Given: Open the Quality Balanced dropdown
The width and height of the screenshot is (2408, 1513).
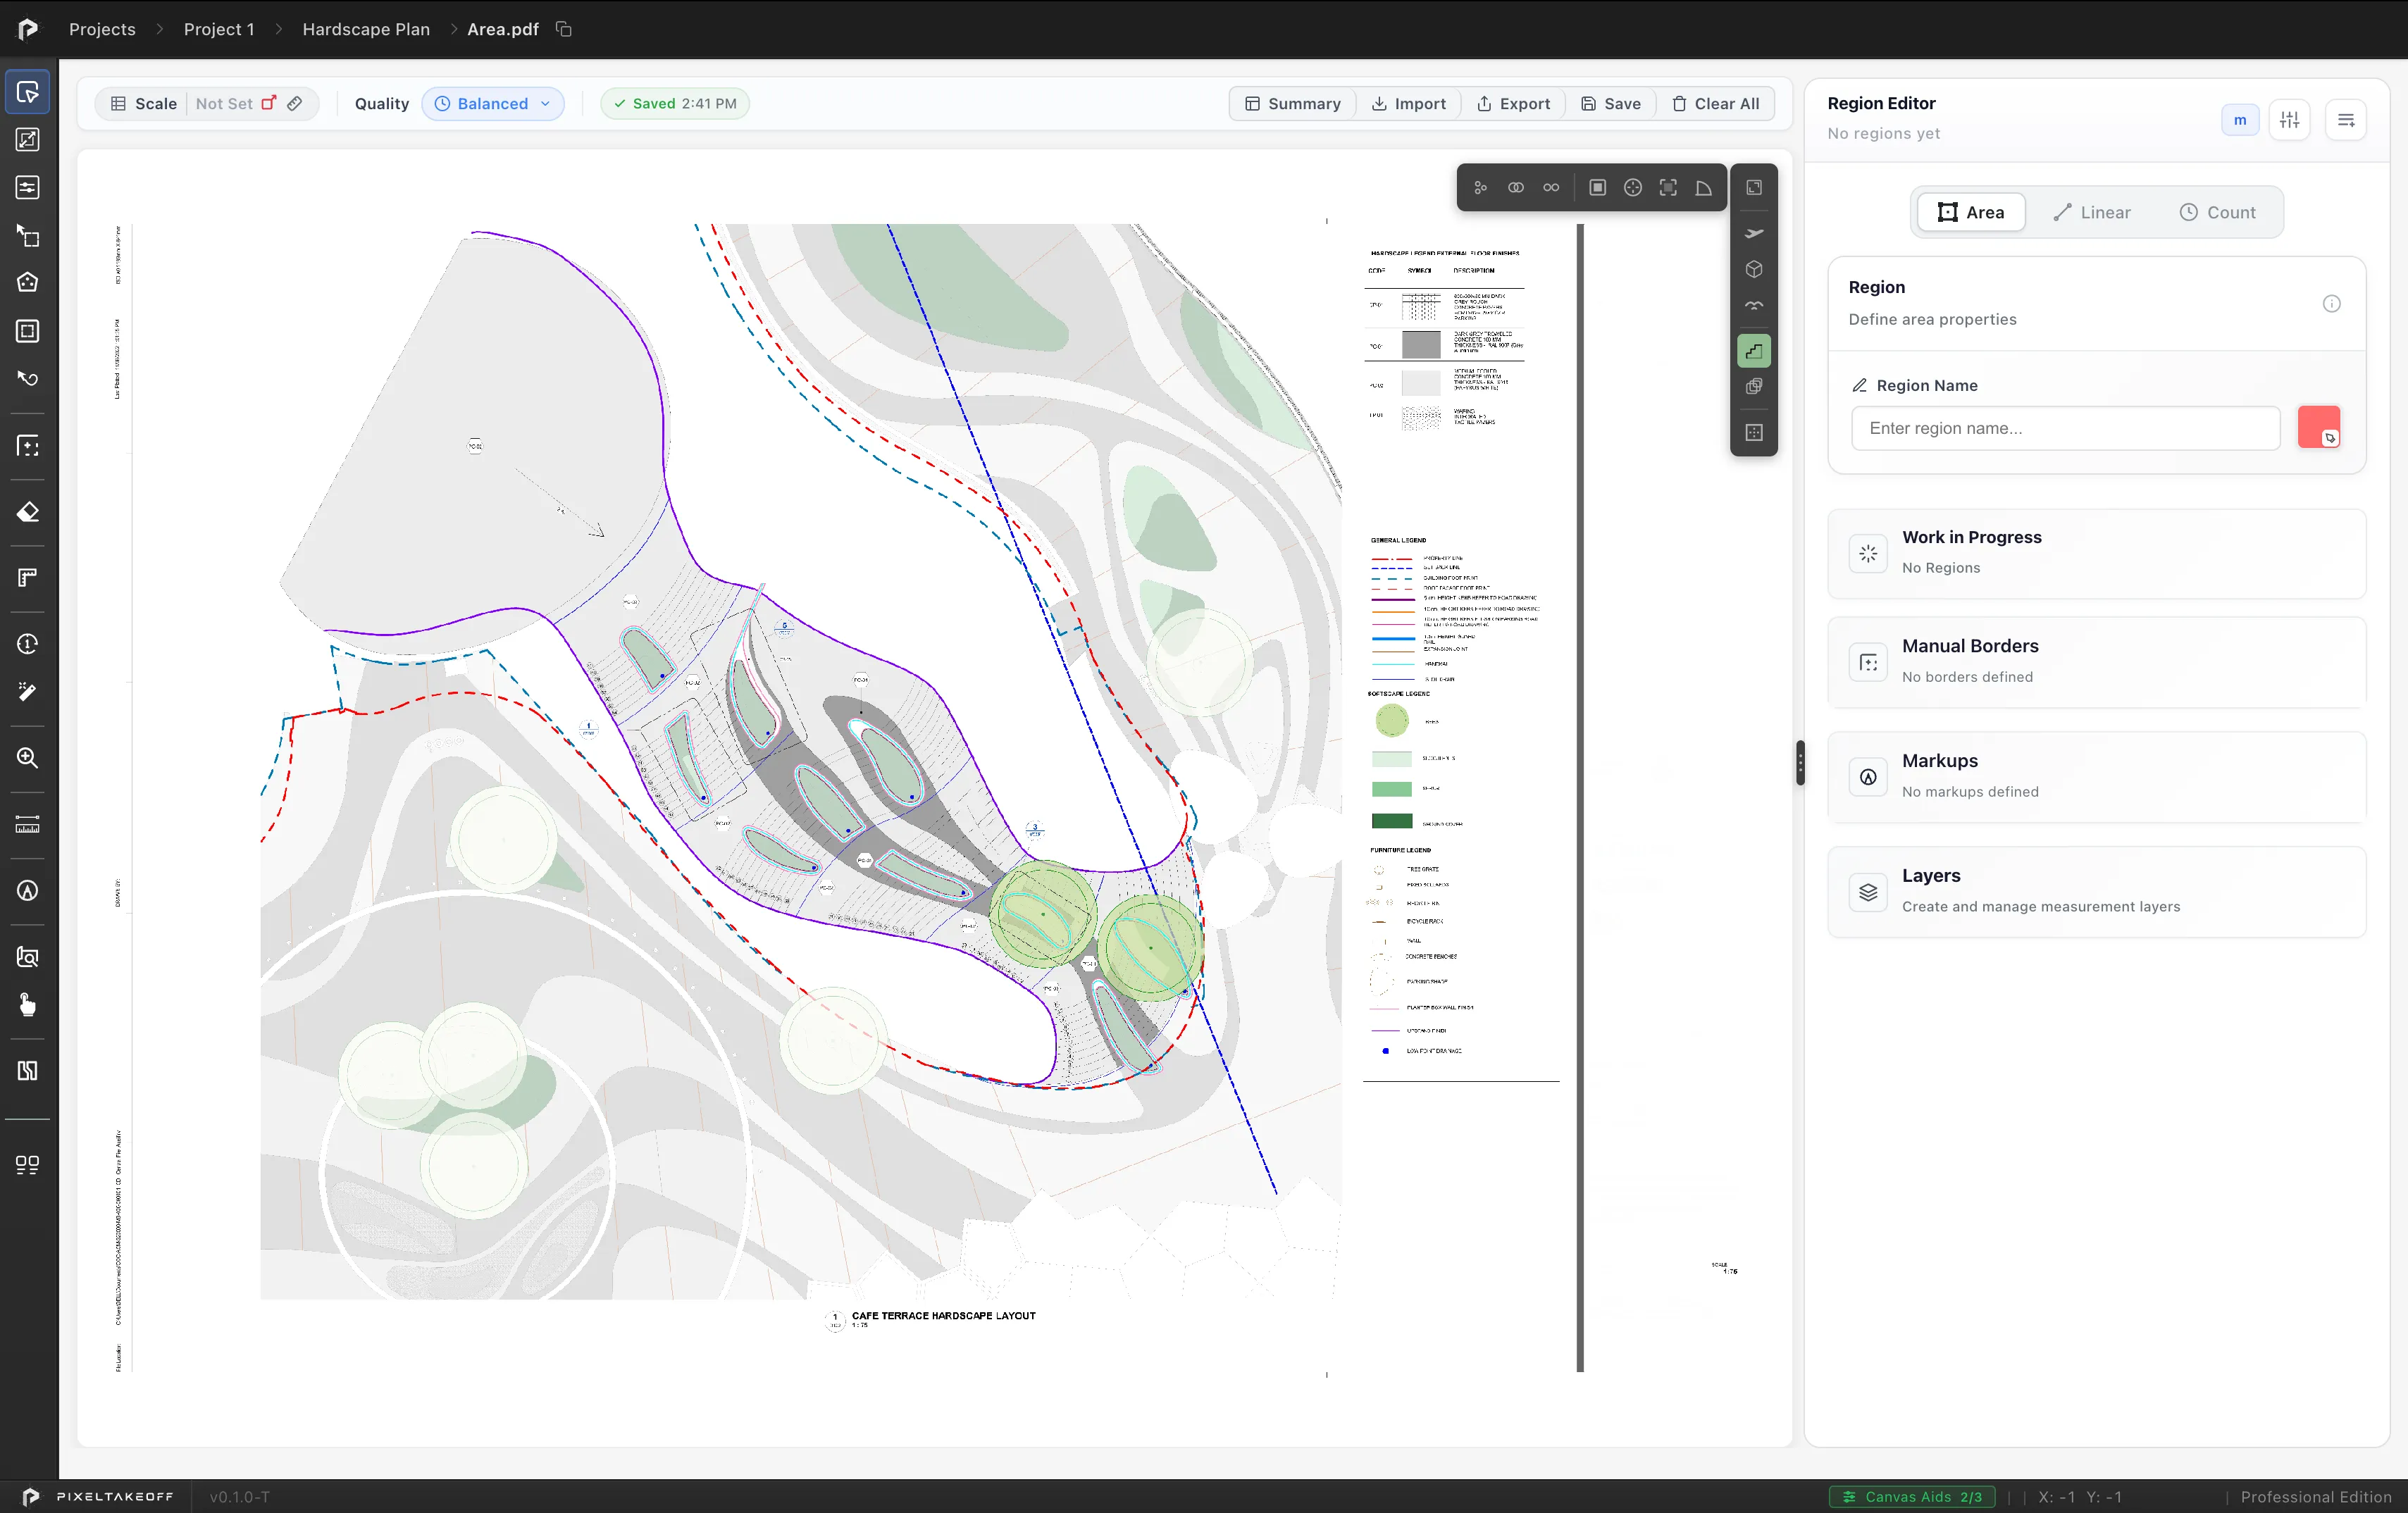Looking at the screenshot, I should (x=493, y=104).
